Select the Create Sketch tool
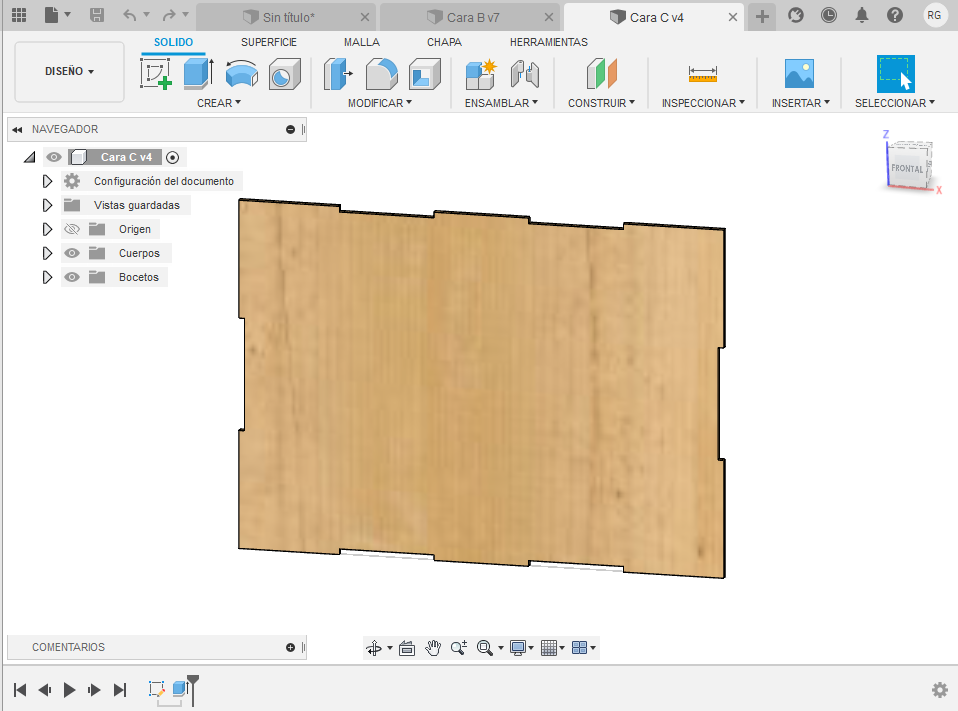The height and width of the screenshot is (711, 958). (x=156, y=75)
